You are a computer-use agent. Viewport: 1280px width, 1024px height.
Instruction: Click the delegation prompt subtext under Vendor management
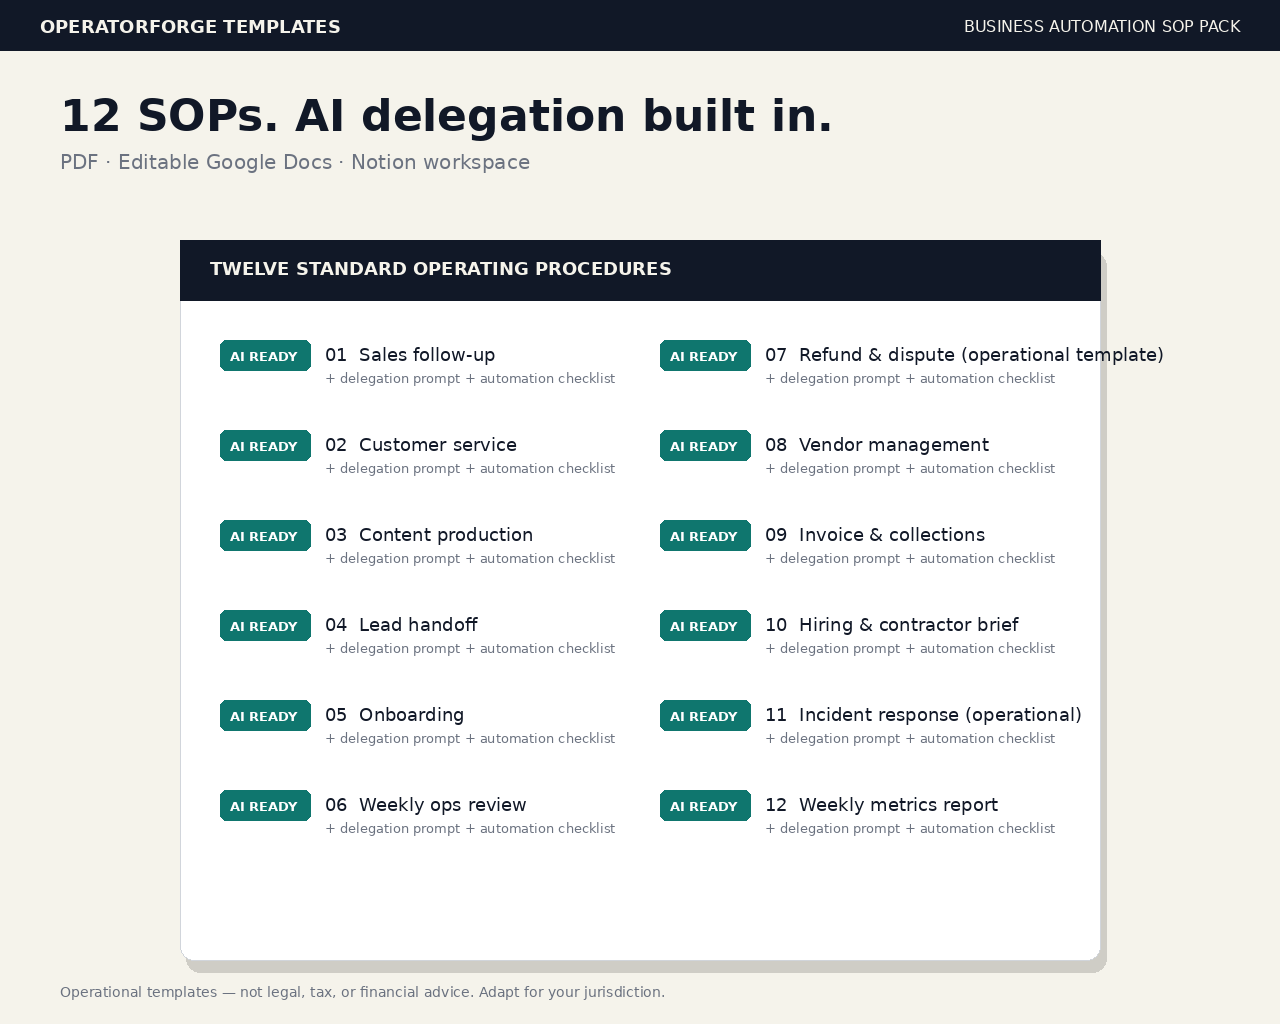[x=910, y=469]
